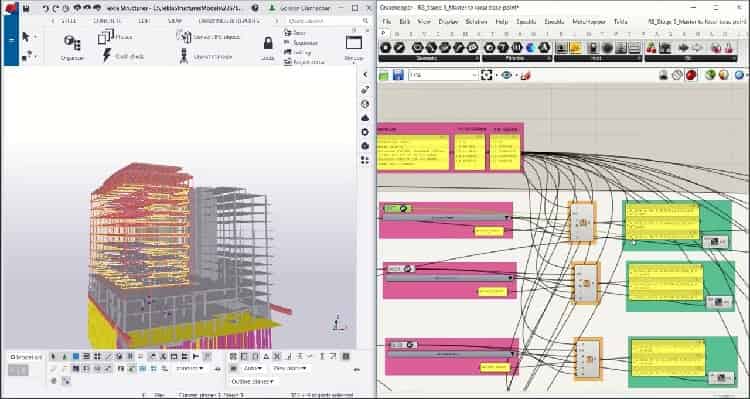Click the lightning bolt Clash check icon
Viewport: 750px width, 399px height.
click(107, 55)
